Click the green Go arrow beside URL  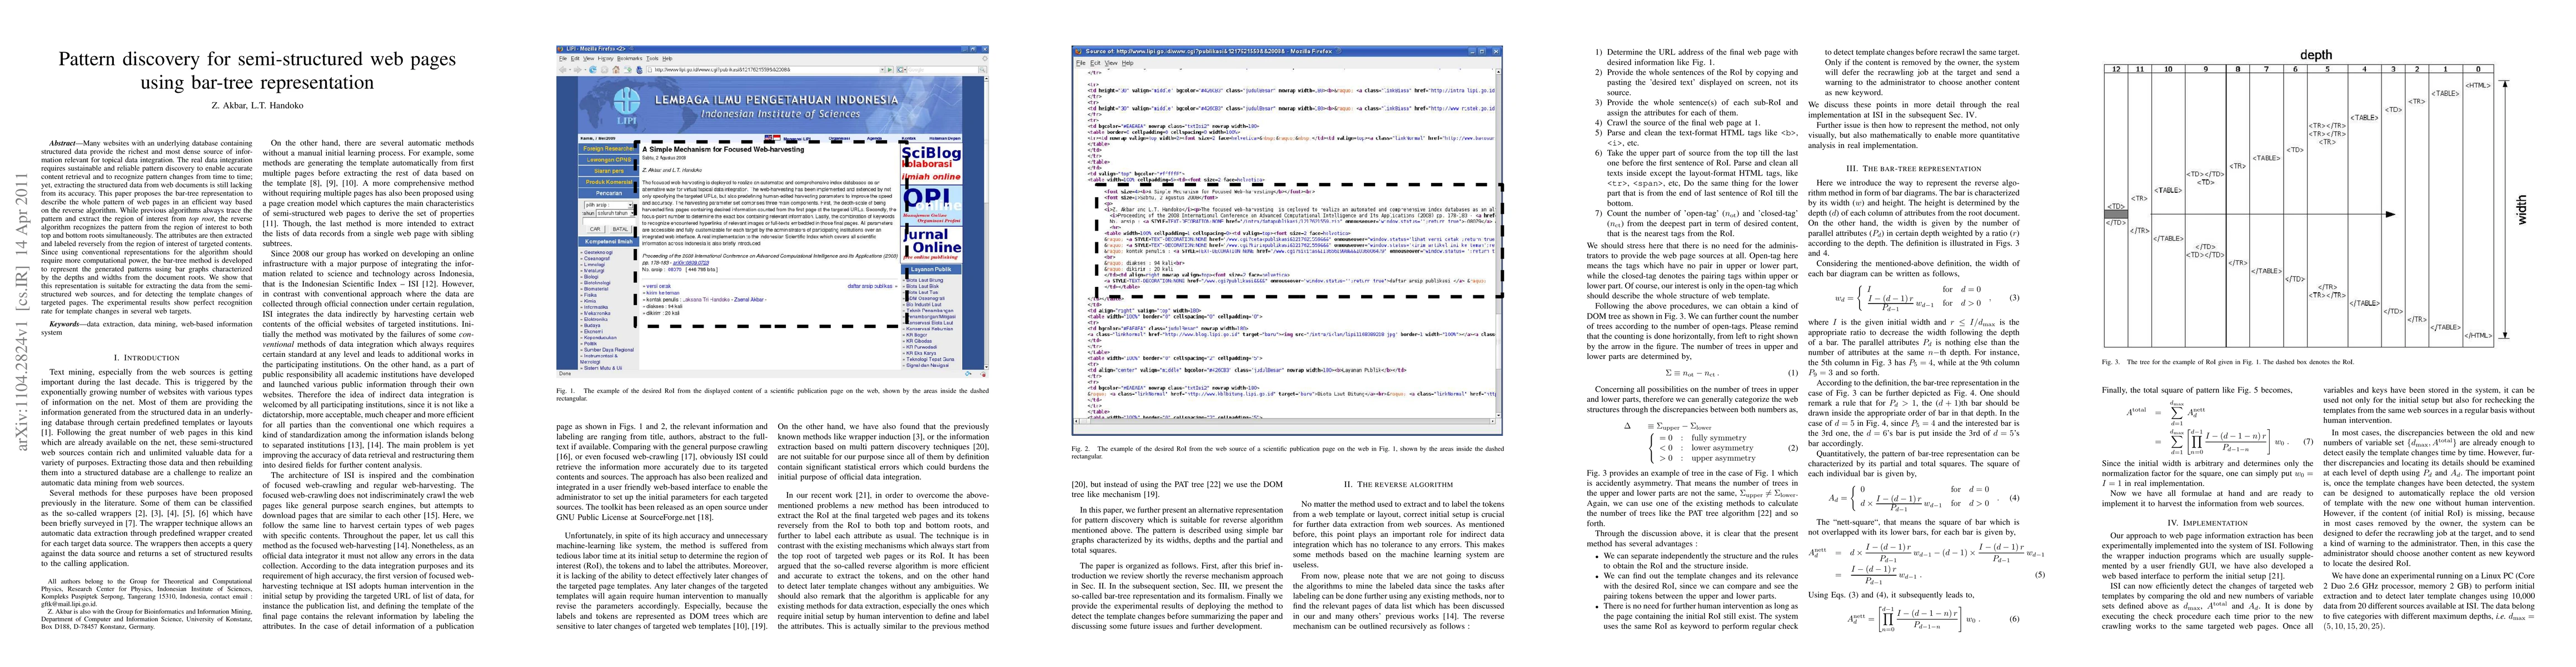click(x=890, y=70)
